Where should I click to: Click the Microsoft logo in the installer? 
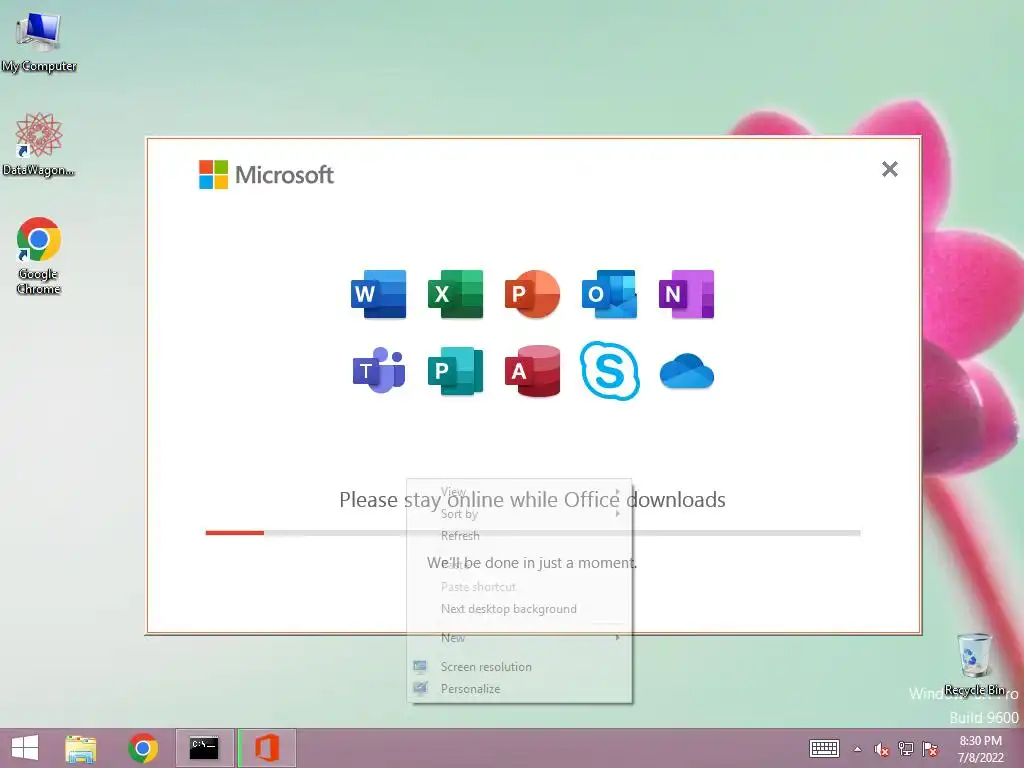pos(266,174)
